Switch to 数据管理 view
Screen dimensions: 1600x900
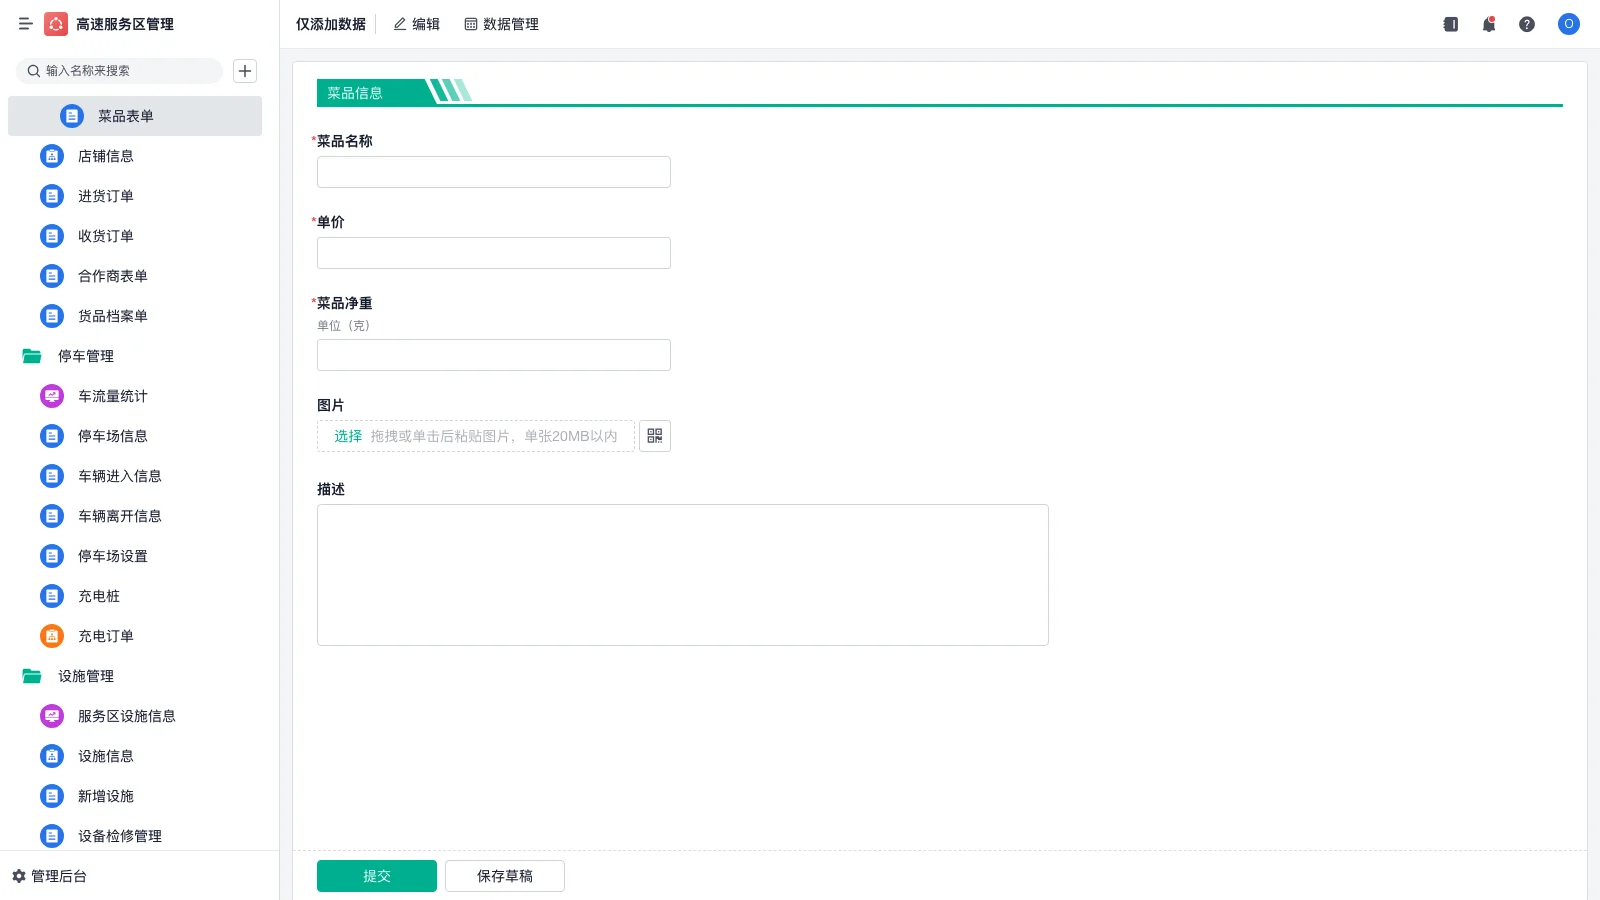click(501, 24)
